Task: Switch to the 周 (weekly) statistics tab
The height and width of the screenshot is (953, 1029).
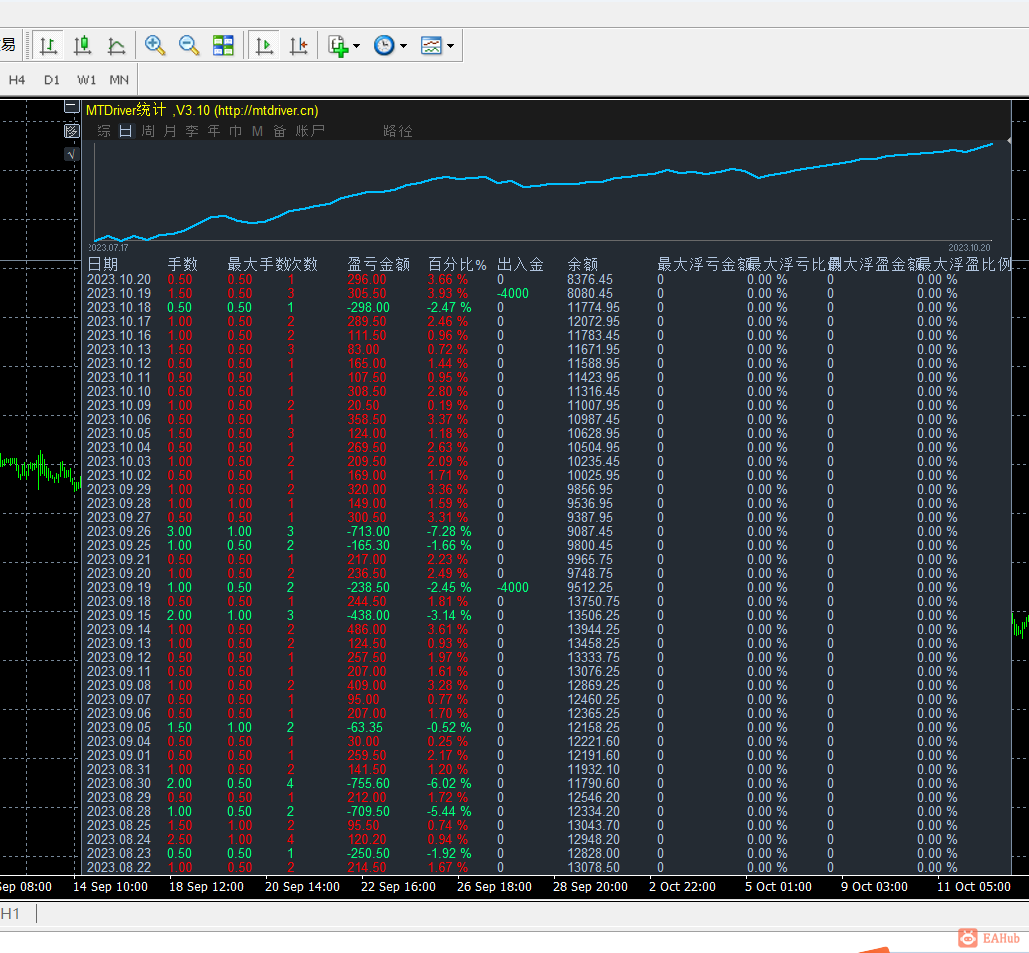Action: click(148, 131)
